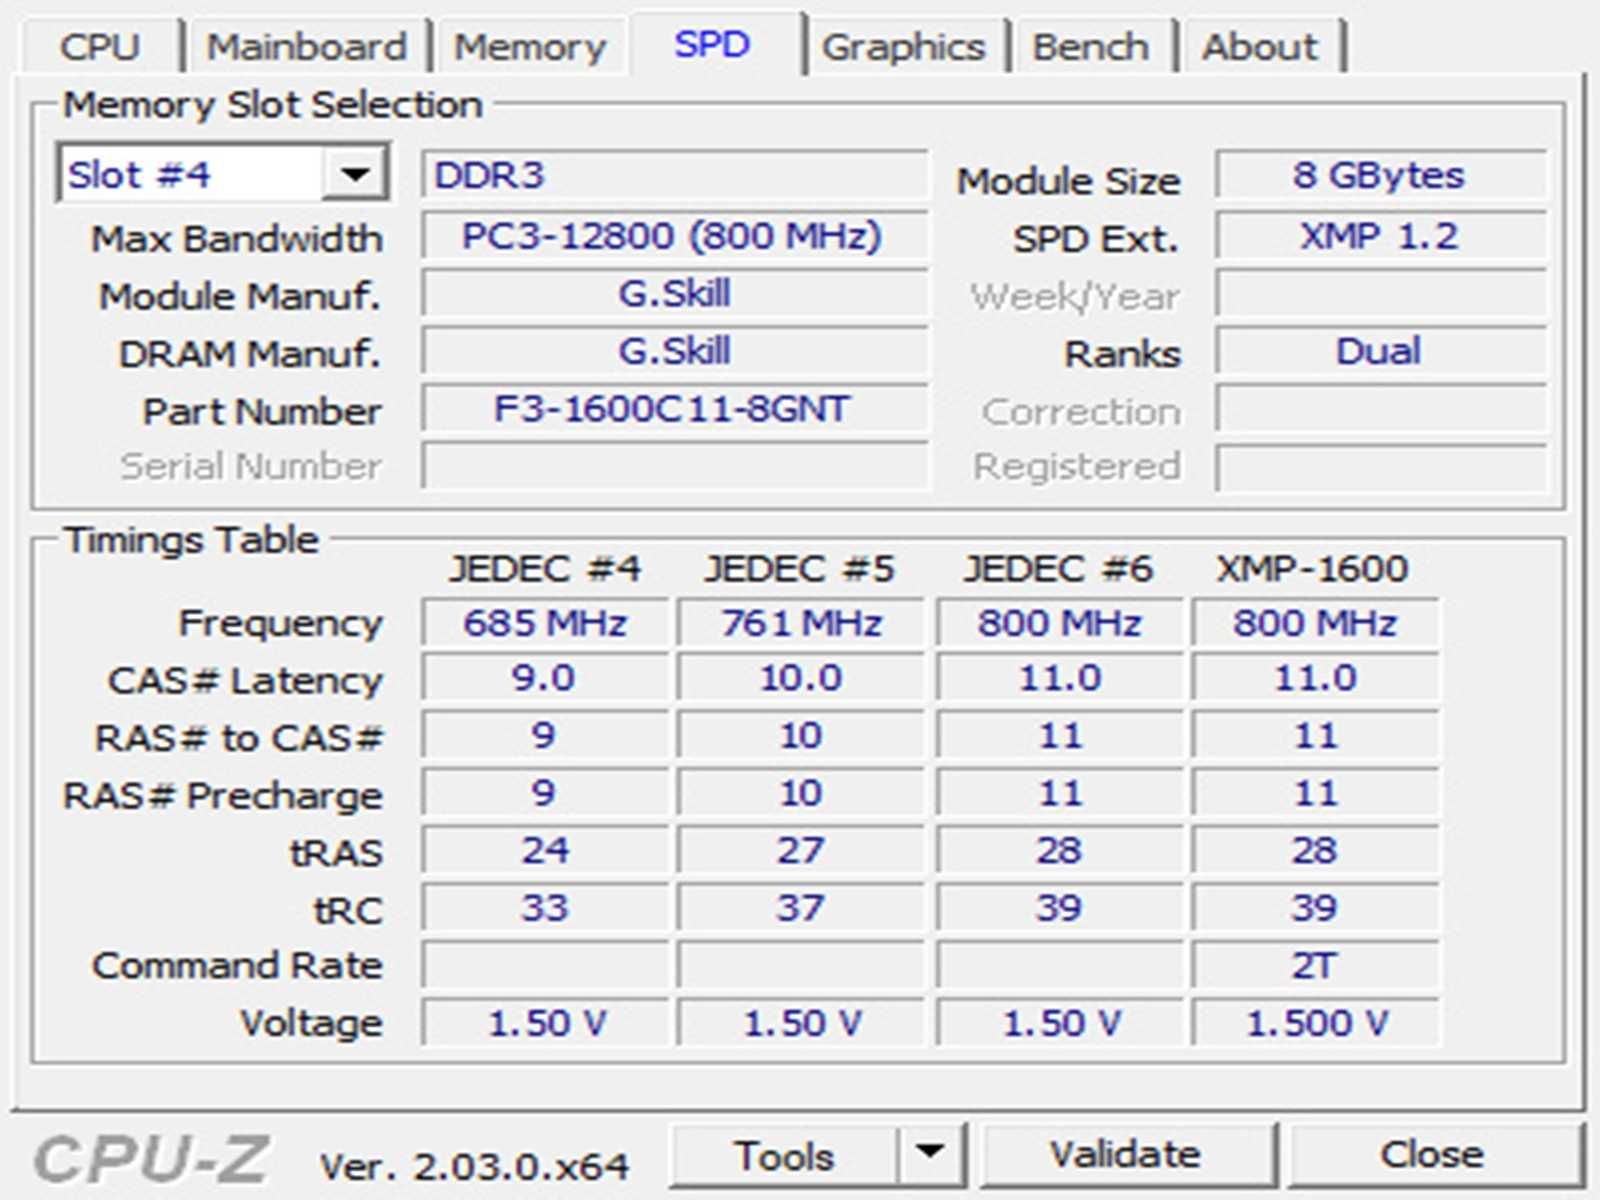The height and width of the screenshot is (1200, 1600).
Task: Click XMP-1600 tRC value 39
Action: pyautogui.click(x=1315, y=908)
